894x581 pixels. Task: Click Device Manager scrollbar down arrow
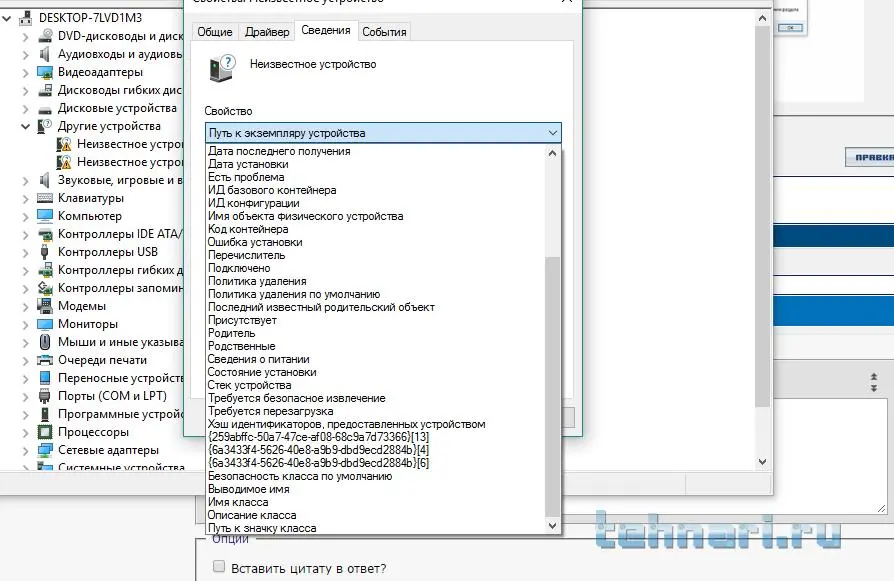762,462
